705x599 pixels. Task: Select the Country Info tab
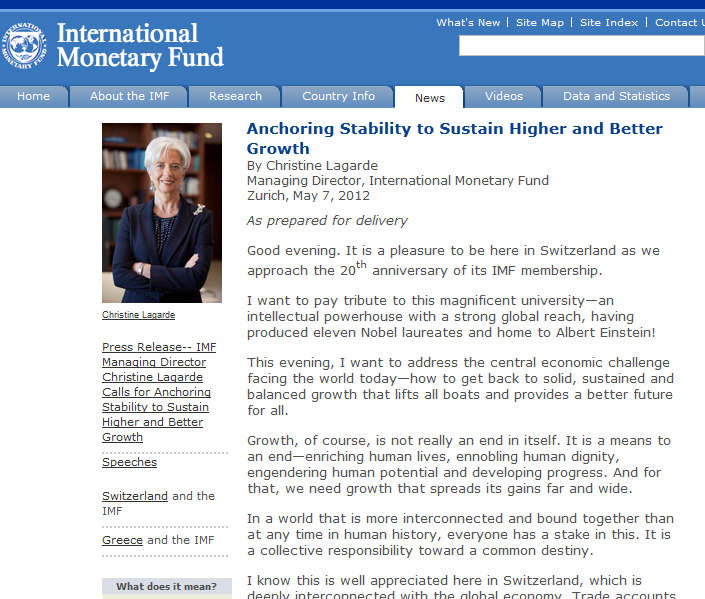point(338,97)
